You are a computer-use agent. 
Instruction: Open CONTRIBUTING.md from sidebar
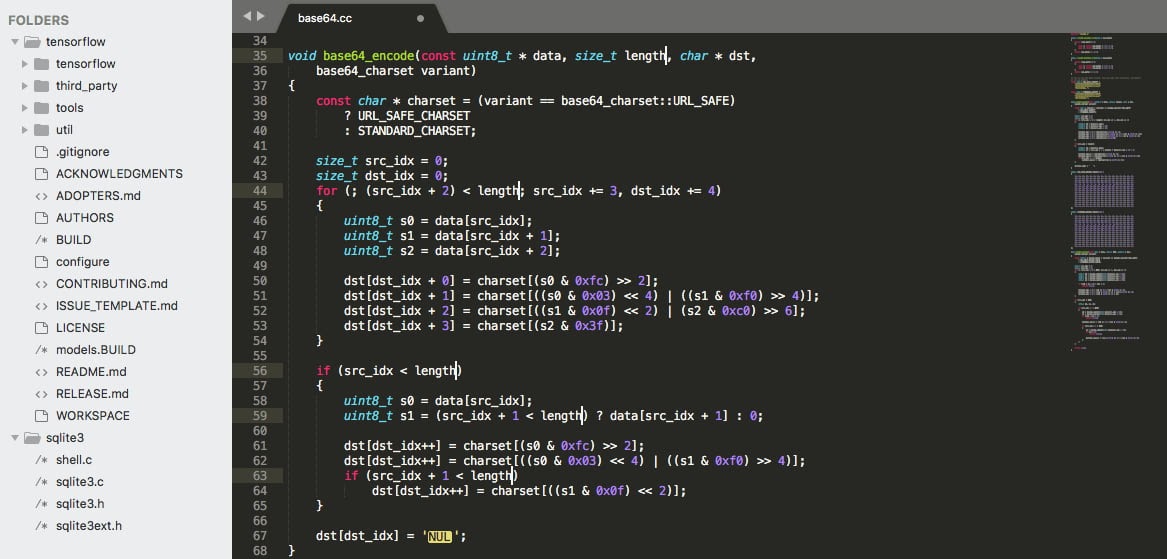(112, 284)
